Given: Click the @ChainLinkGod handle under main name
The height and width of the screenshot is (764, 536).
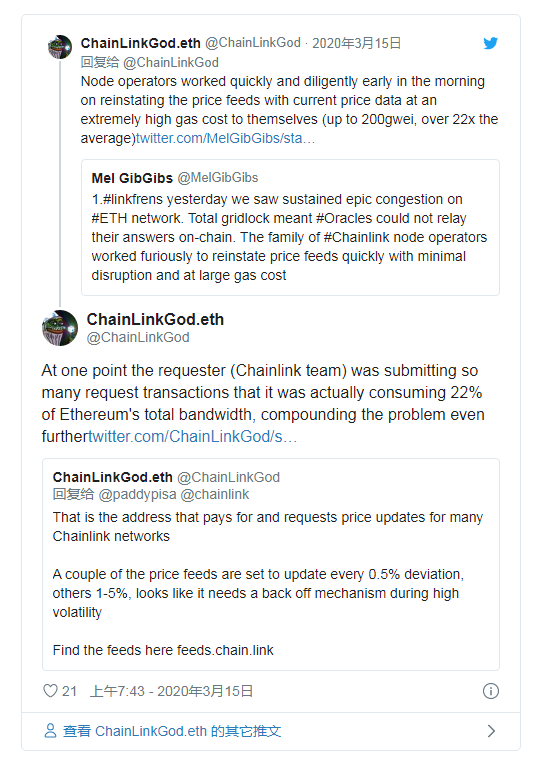Looking at the screenshot, I should click(138, 337).
